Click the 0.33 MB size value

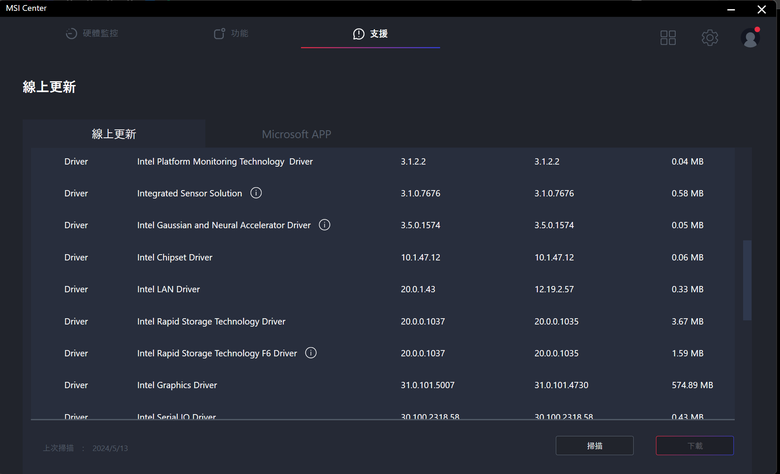point(687,289)
